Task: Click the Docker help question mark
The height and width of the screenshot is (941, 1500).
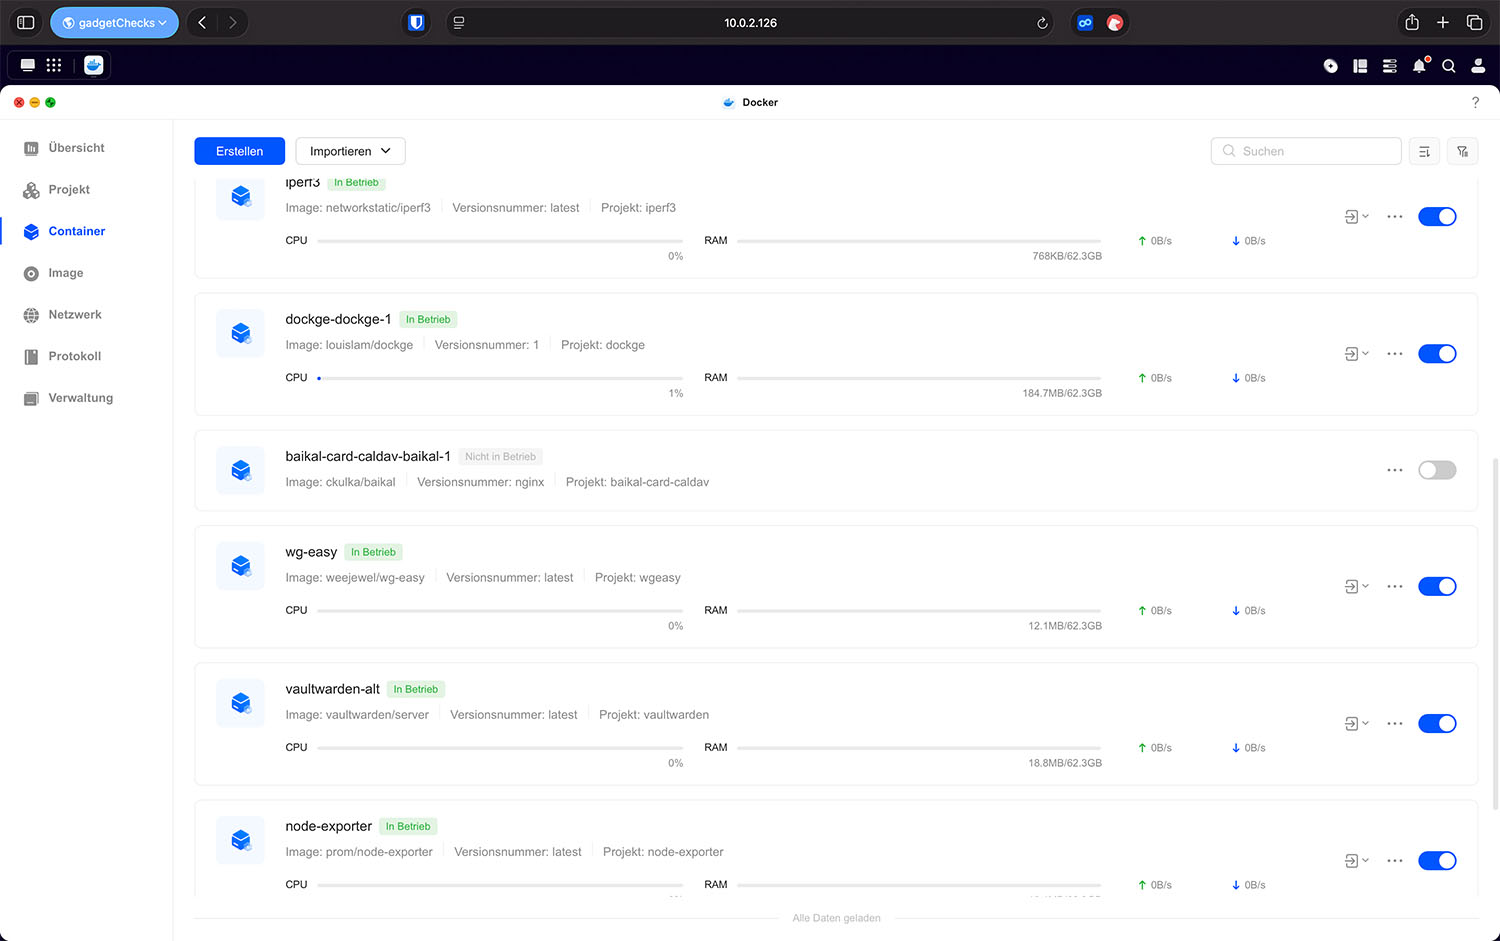Action: (x=1475, y=102)
